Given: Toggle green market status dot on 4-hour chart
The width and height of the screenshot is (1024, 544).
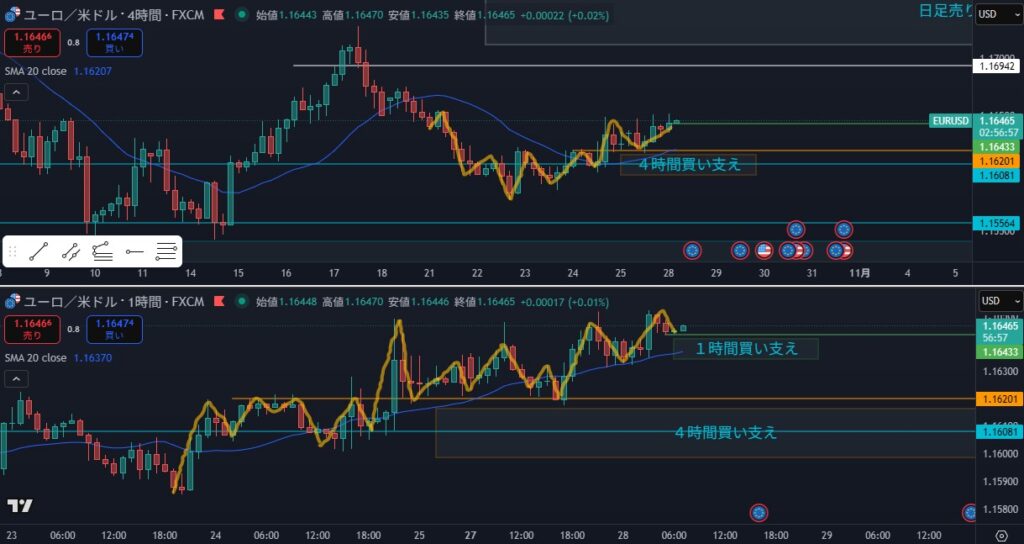Looking at the screenshot, I should (242, 15).
